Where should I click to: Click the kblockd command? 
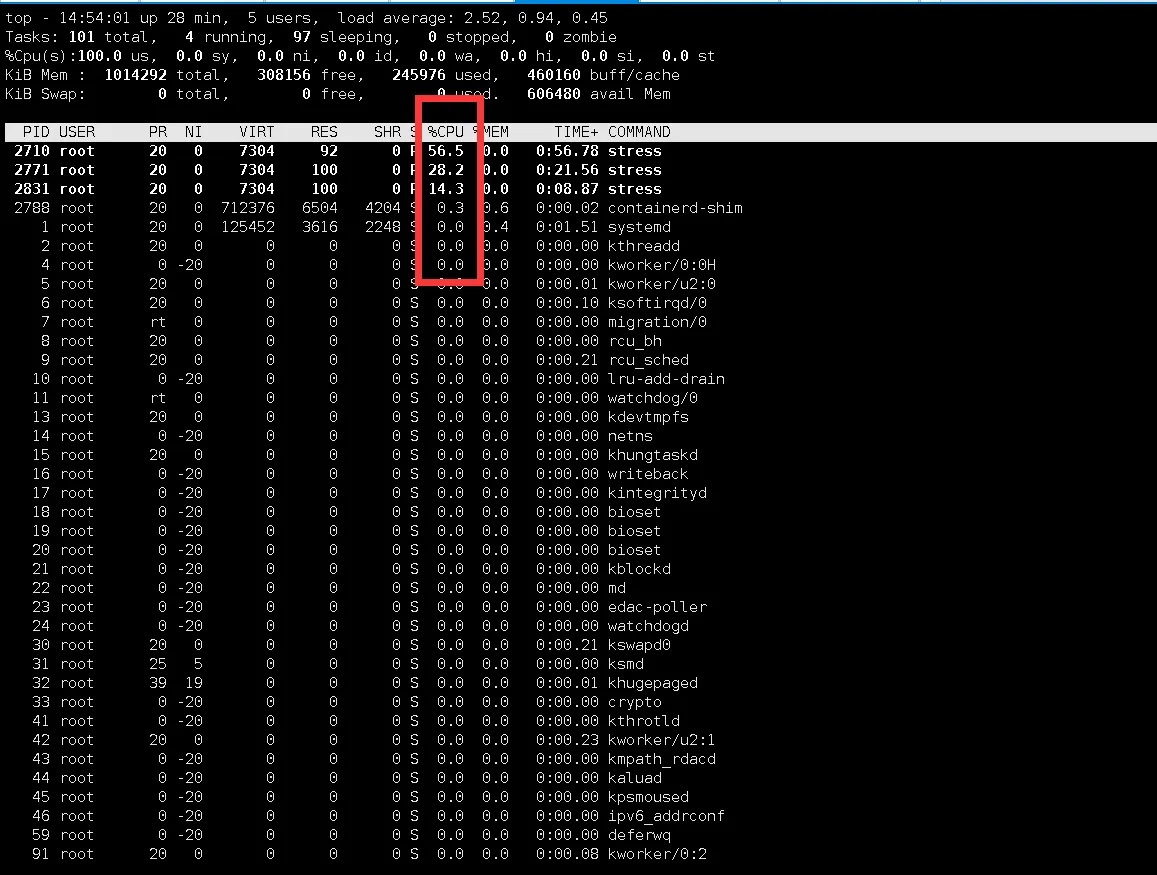[x=639, y=570]
